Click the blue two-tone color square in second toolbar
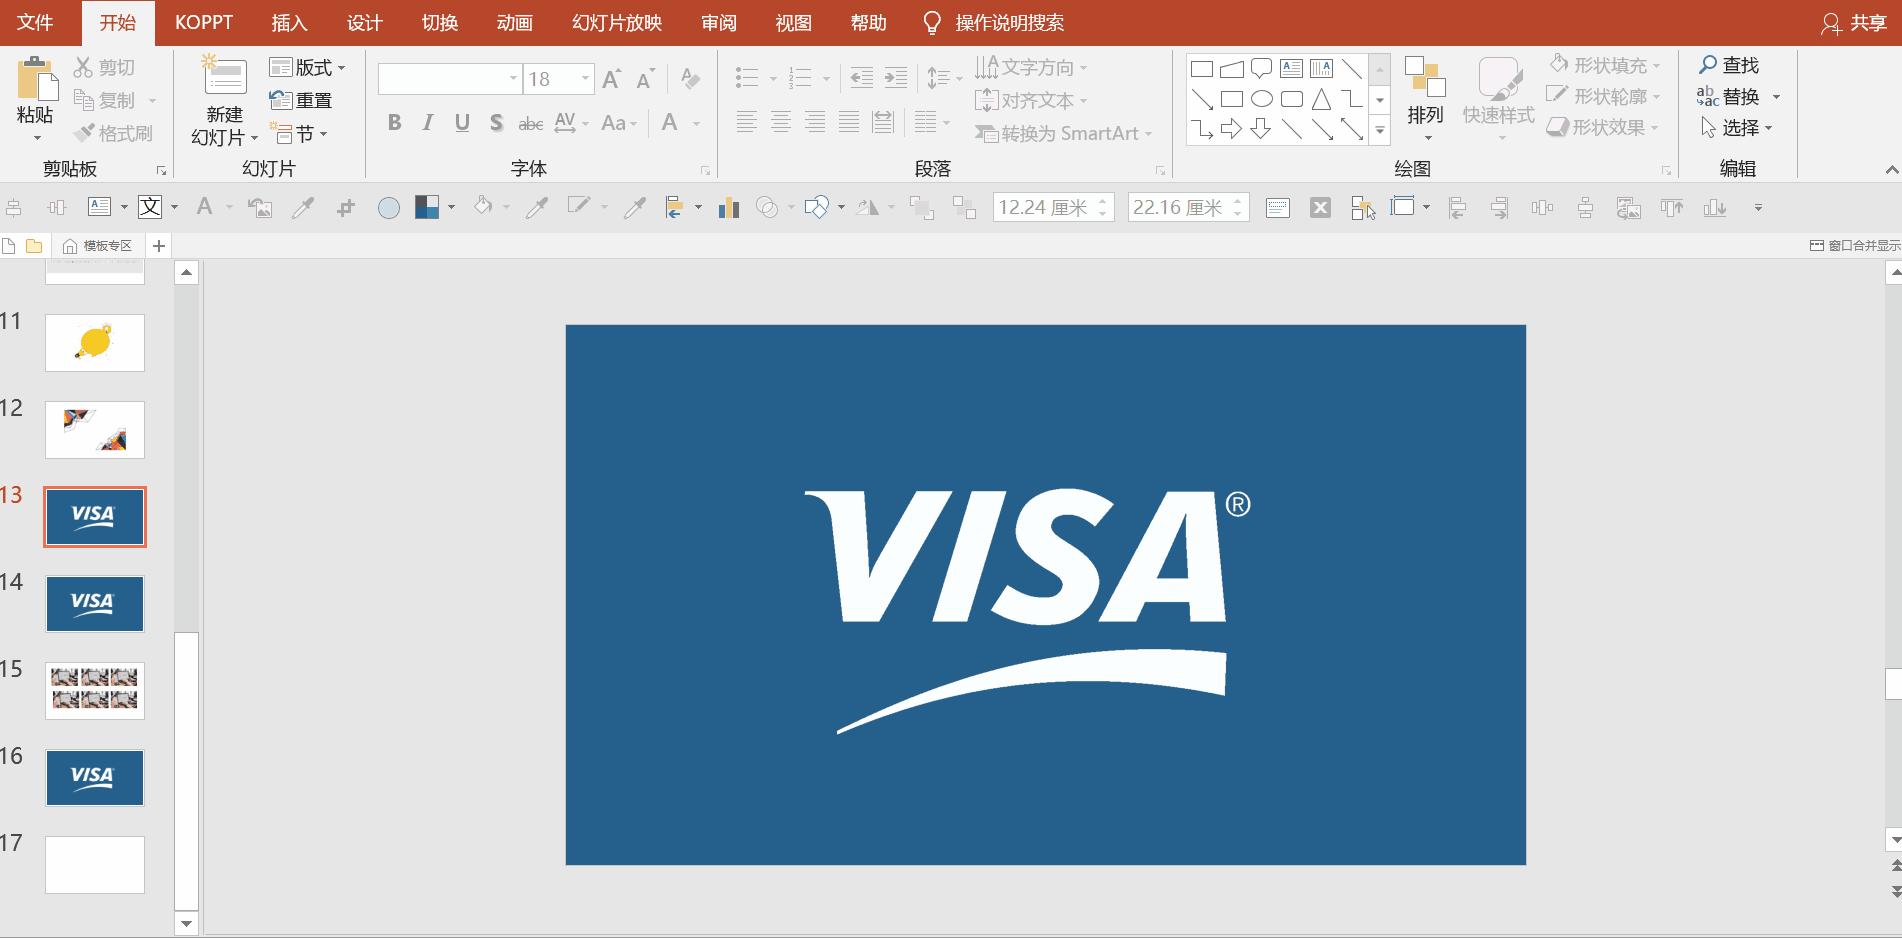This screenshot has height=938, width=1902. tap(427, 207)
